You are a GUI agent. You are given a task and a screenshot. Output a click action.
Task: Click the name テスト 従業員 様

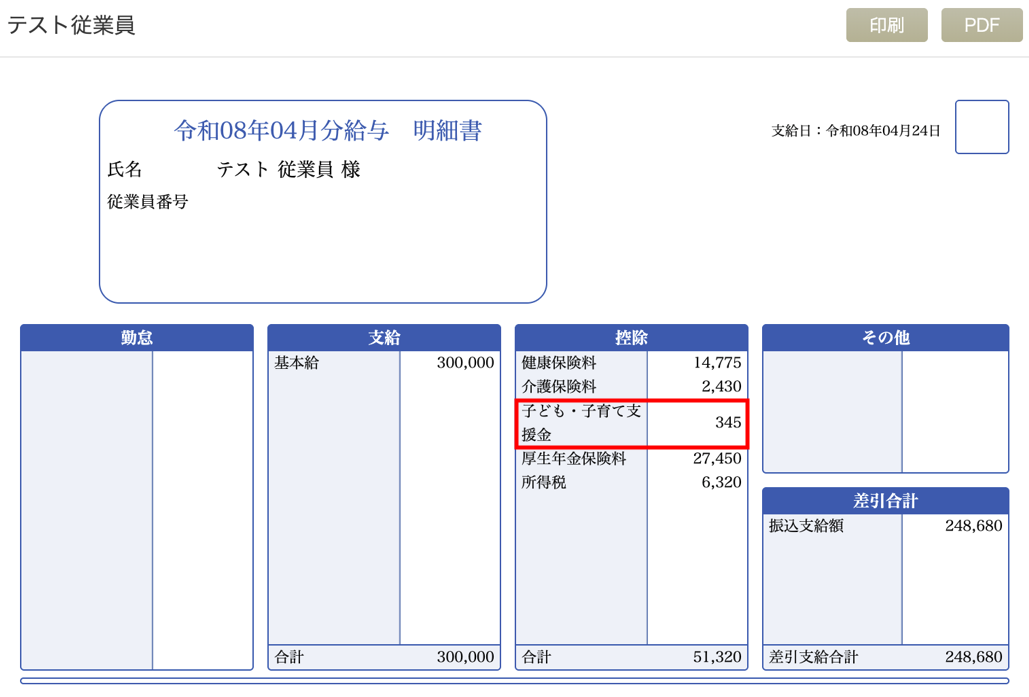point(288,169)
